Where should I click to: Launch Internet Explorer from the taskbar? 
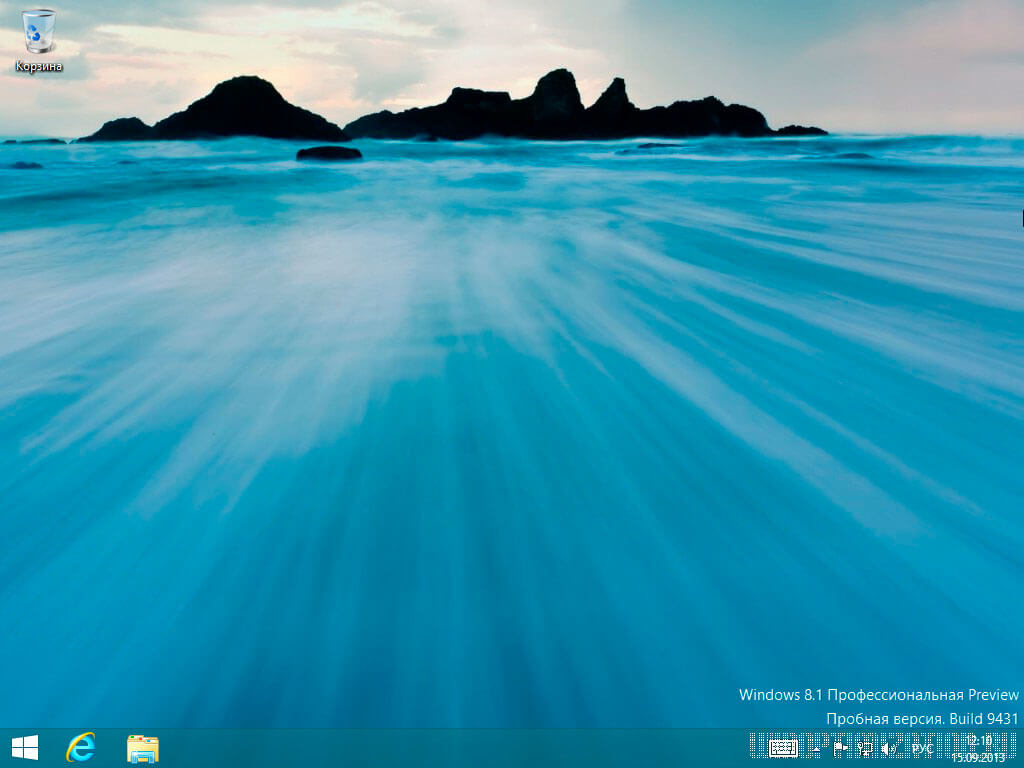click(80, 748)
